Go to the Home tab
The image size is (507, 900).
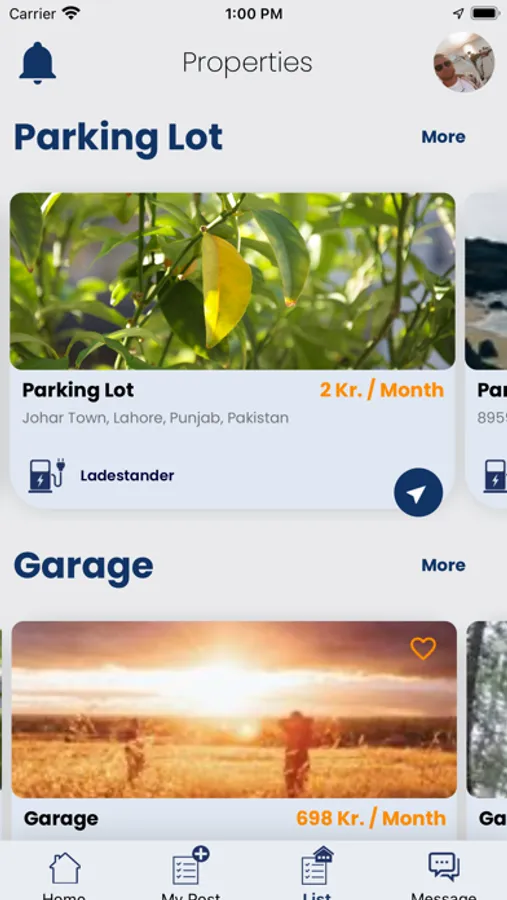(x=64, y=875)
